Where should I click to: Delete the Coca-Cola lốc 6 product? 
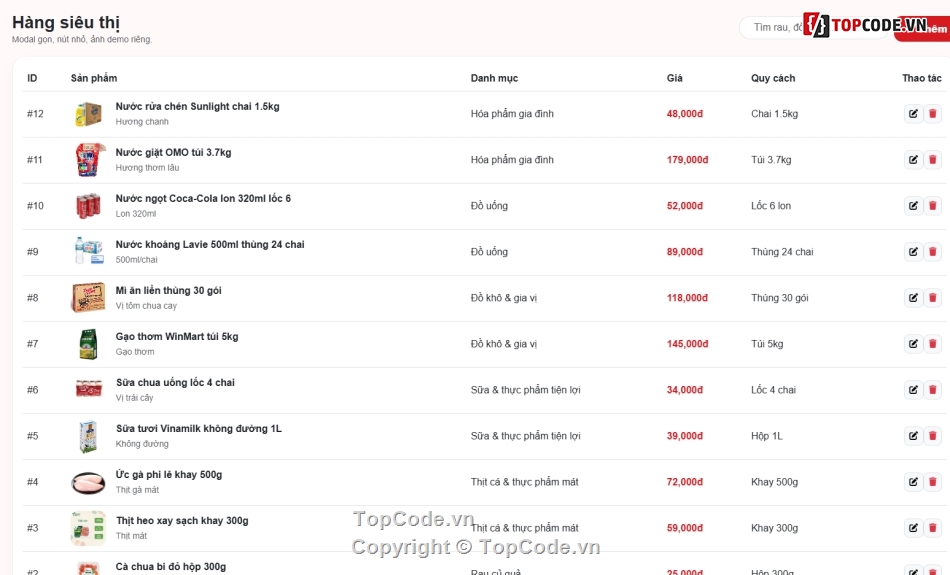(932, 205)
